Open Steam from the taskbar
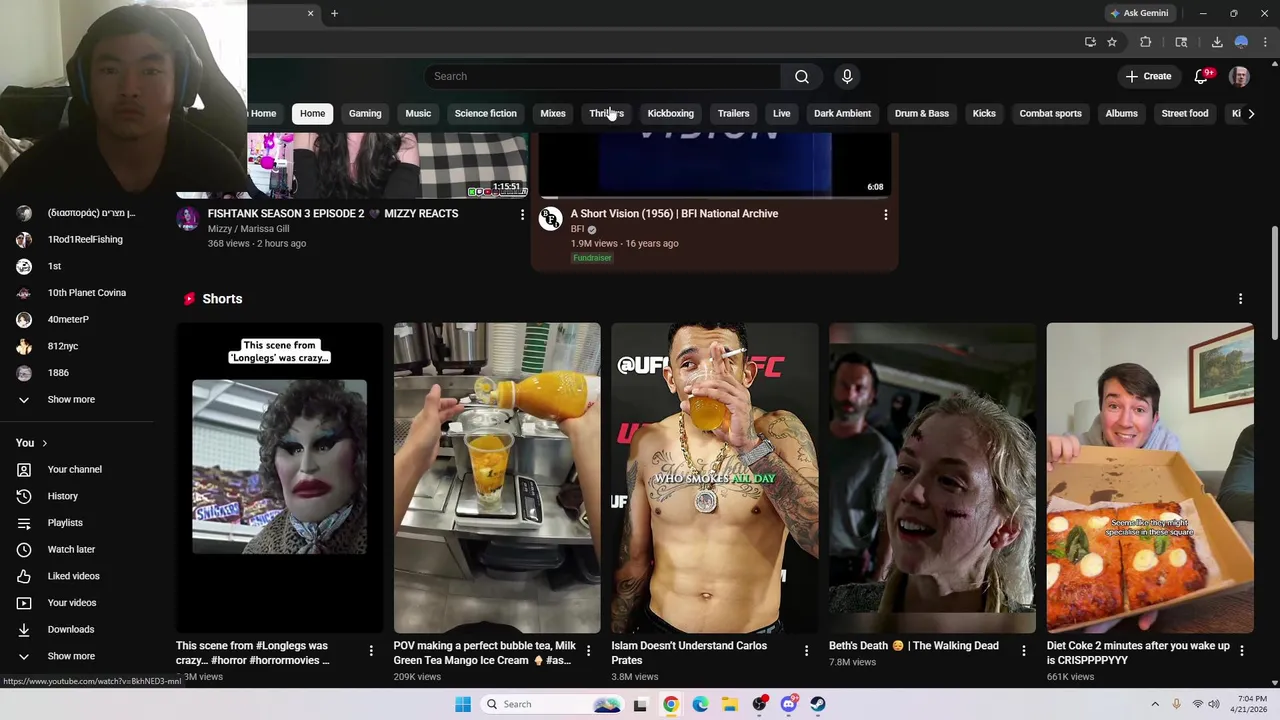 (818, 704)
